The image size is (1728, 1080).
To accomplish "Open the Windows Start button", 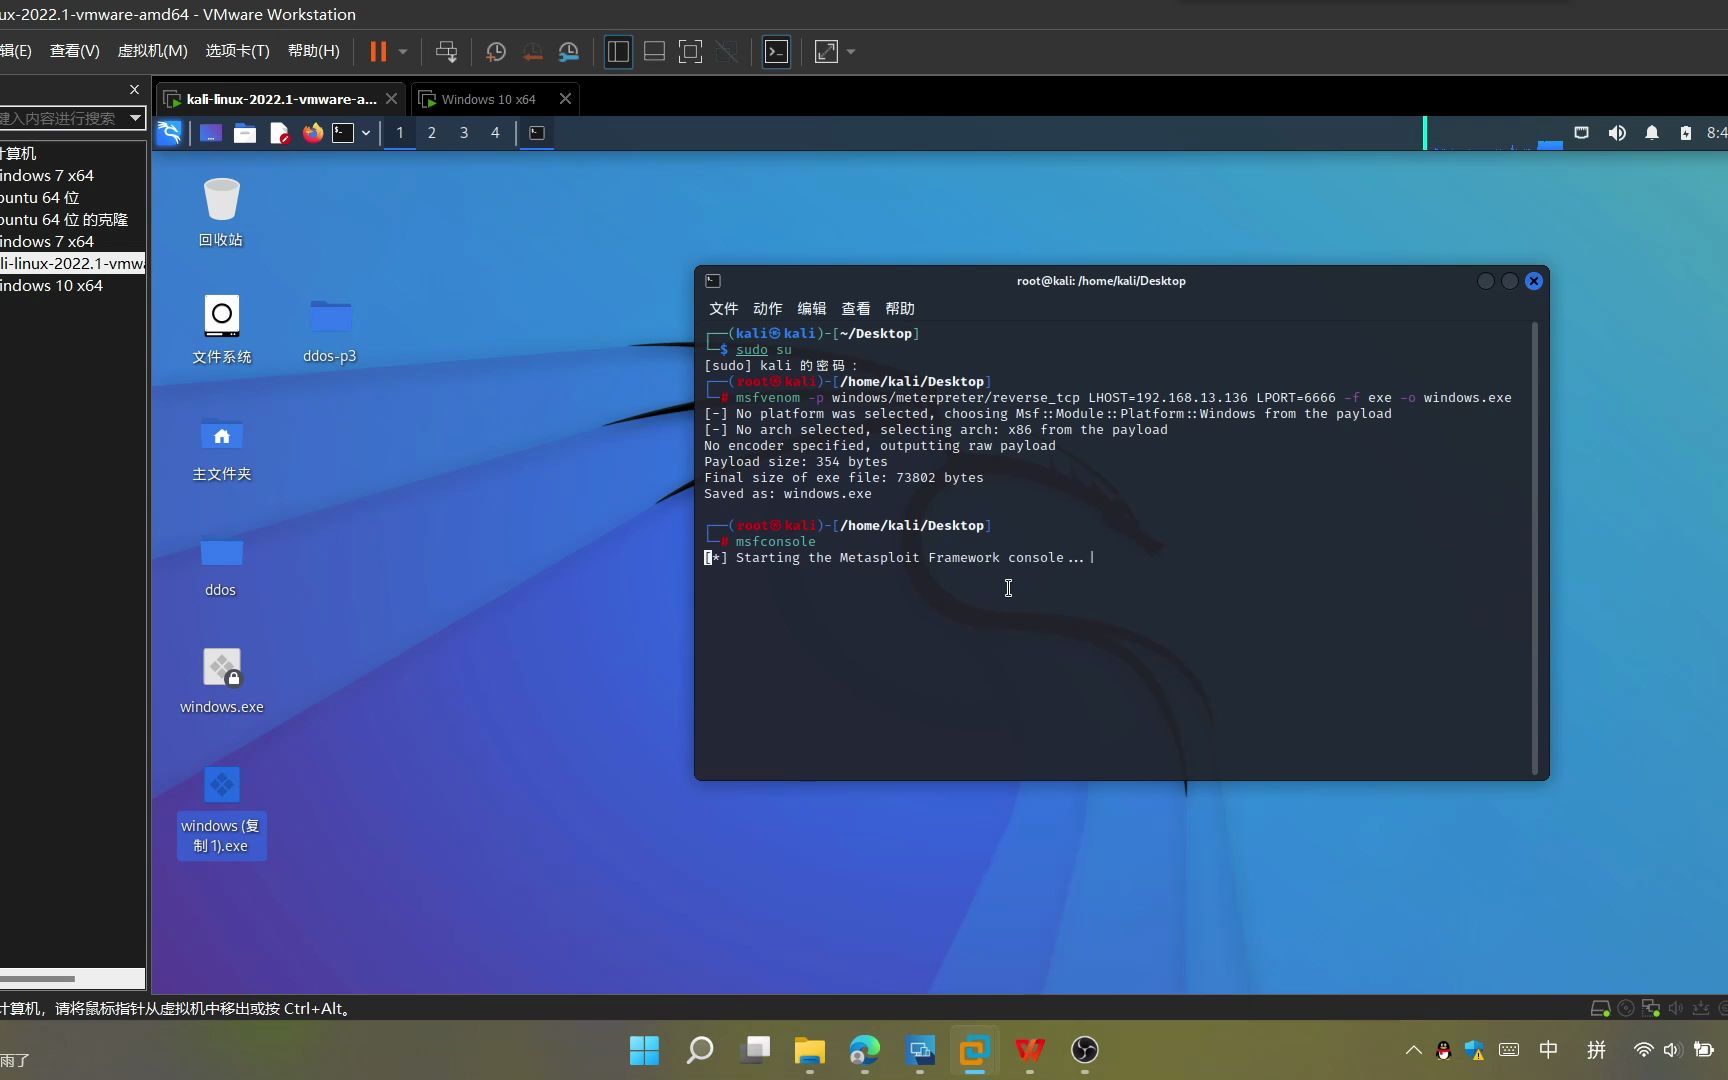I will point(645,1050).
